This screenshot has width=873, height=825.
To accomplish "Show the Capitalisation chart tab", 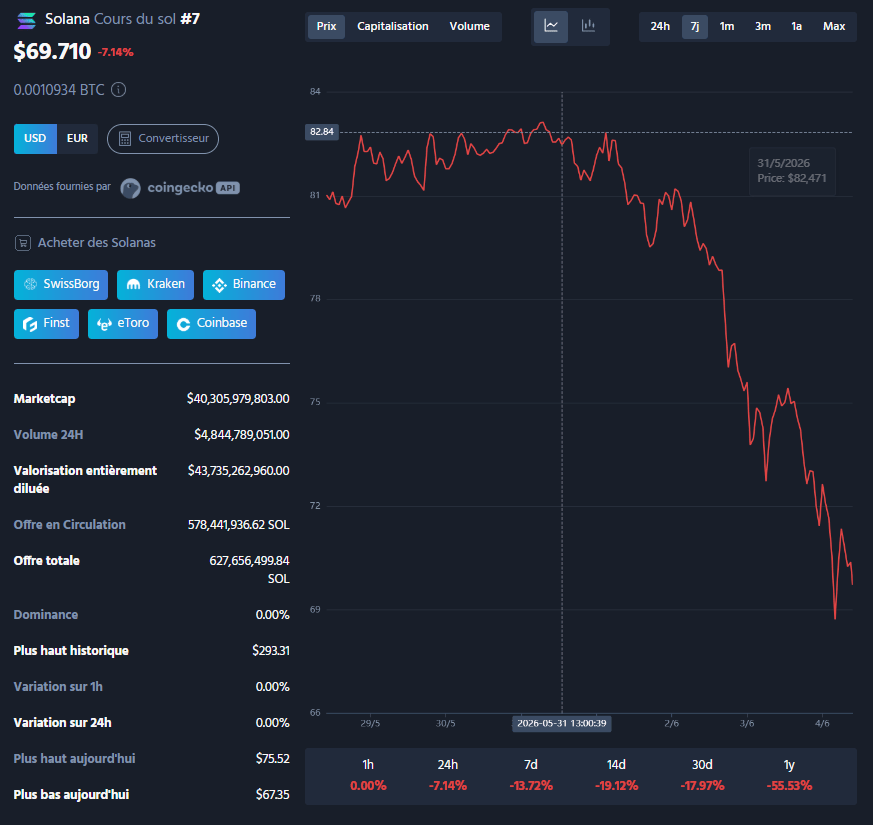I will (x=393, y=26).
